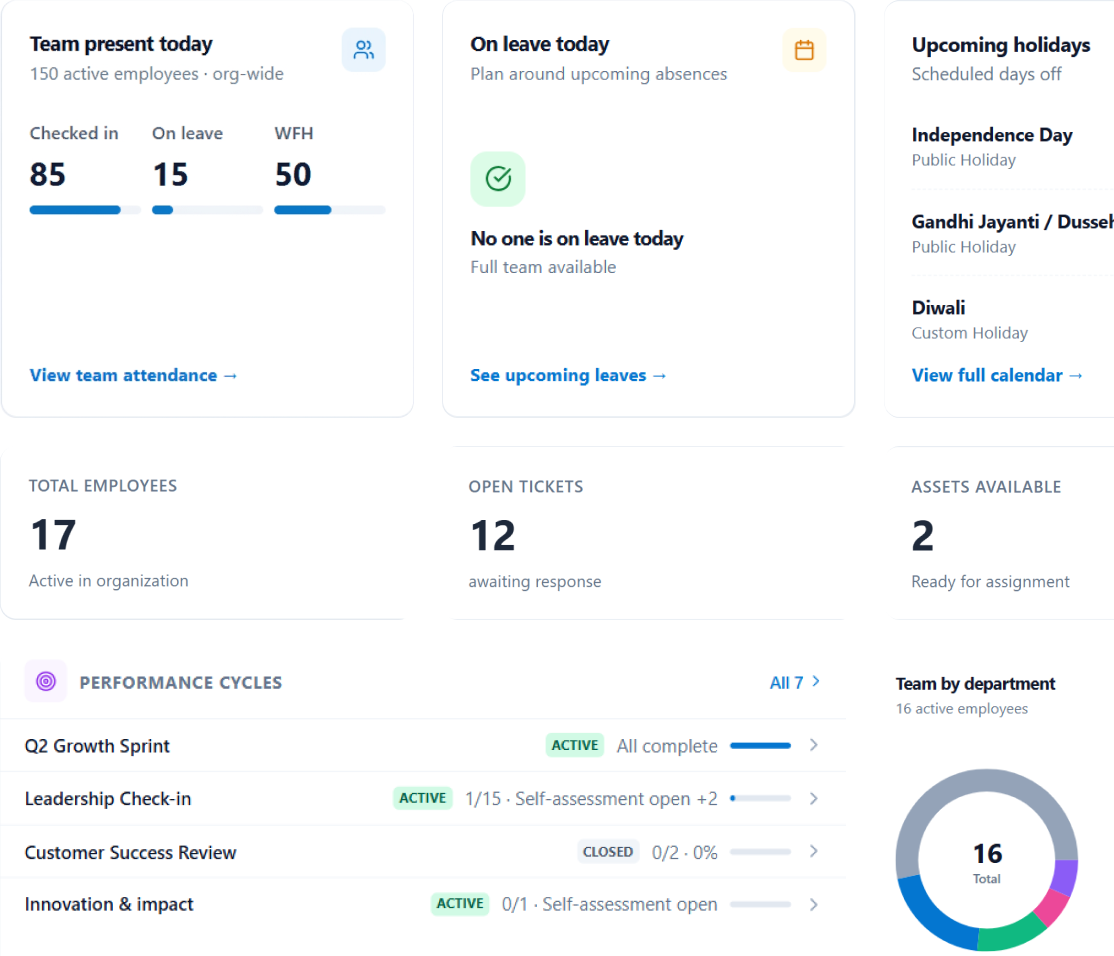This screenshot has height=956, width=1114.
Task: Open View team attendance link
Action: click(134, 375)
